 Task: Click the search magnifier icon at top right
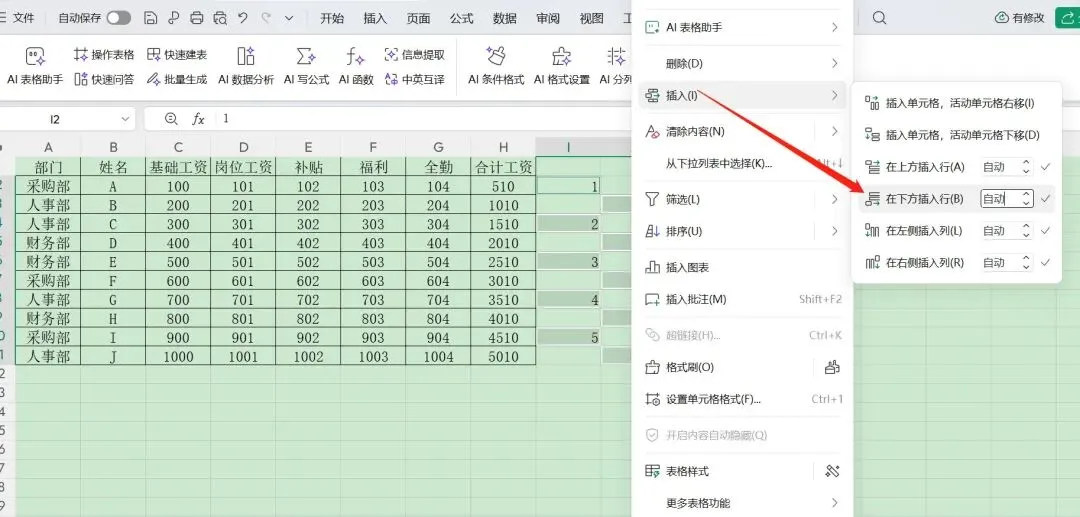(880, 19)
